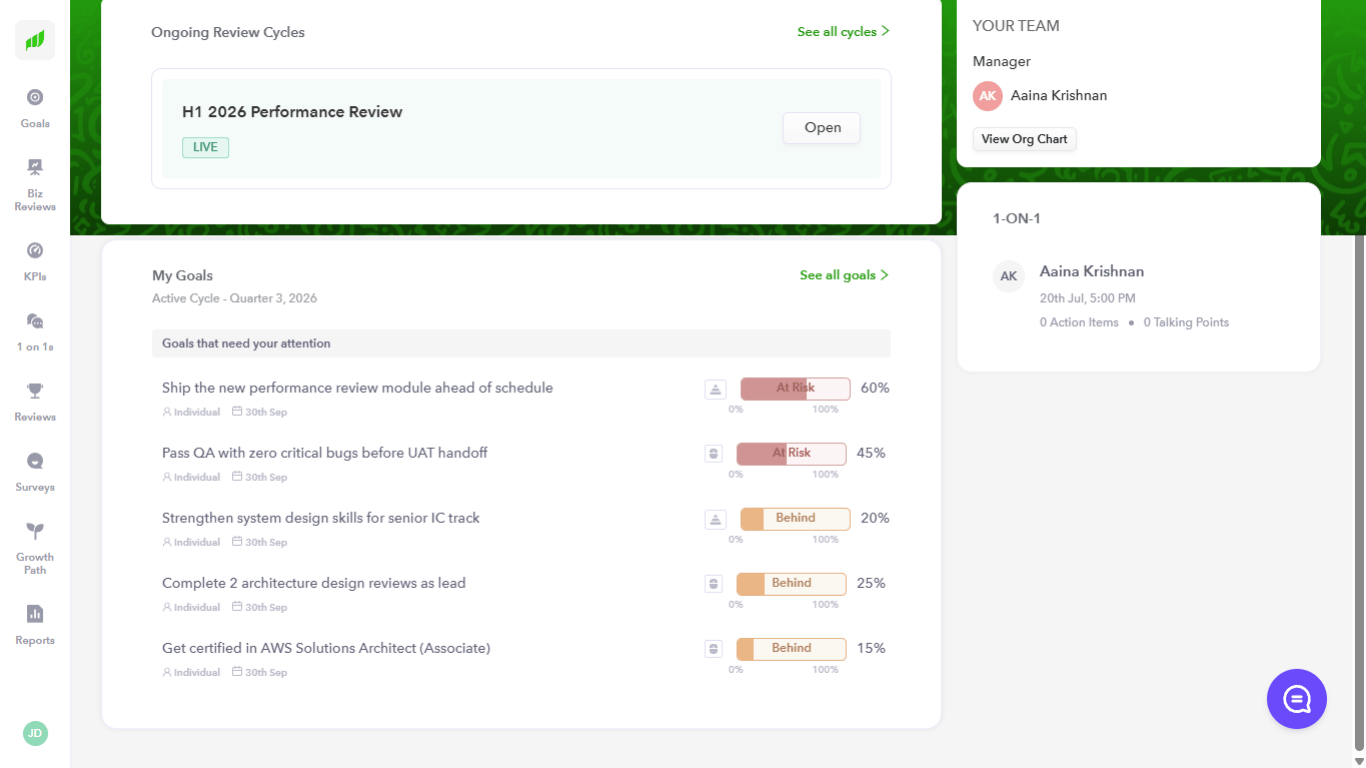
Task: Click "0 Talking Points" in 1-on-1 card
Action: coord(1186,323)
